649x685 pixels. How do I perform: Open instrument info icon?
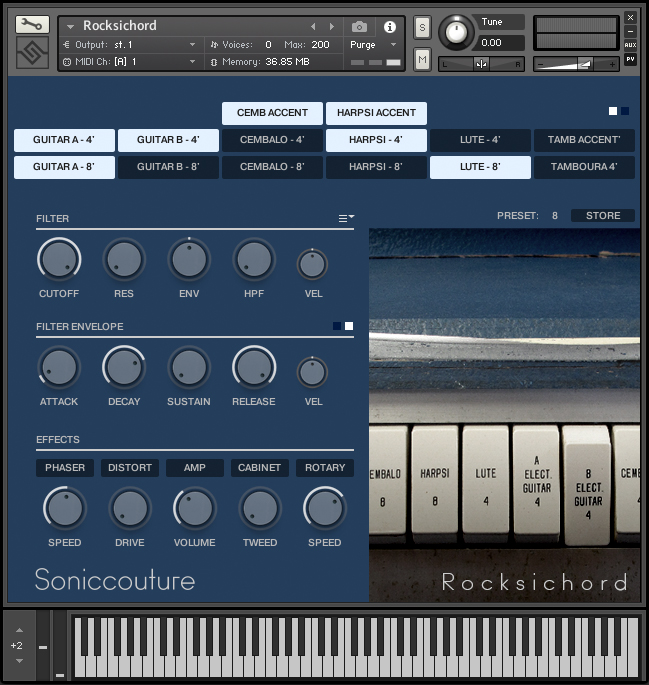pos(390,27)
